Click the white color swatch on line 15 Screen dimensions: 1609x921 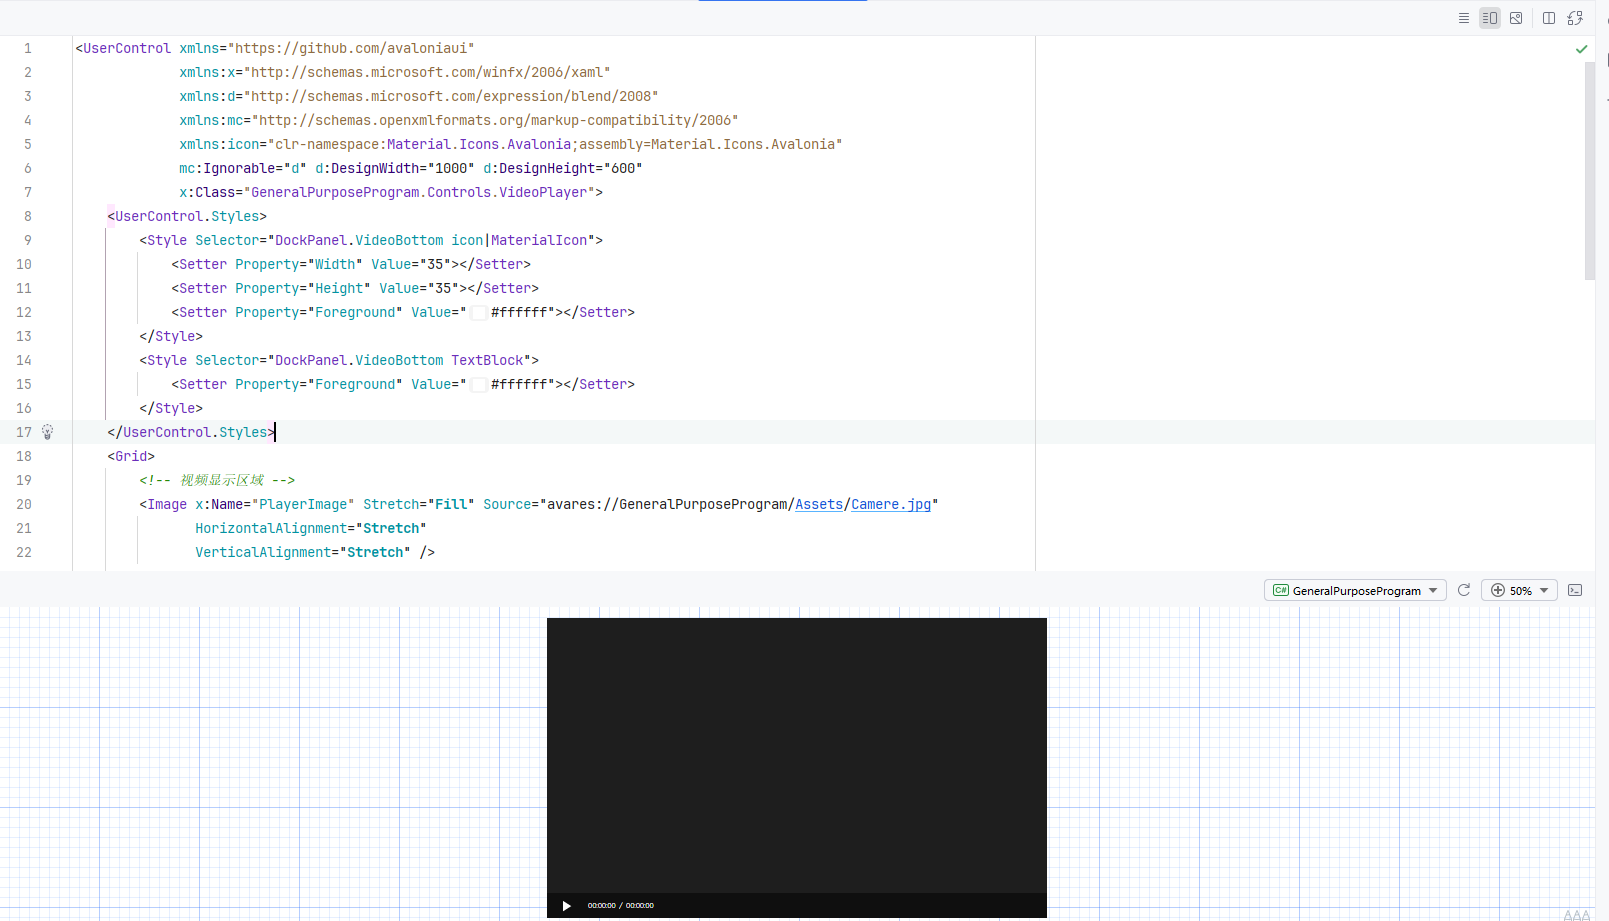tap(479, 384)
